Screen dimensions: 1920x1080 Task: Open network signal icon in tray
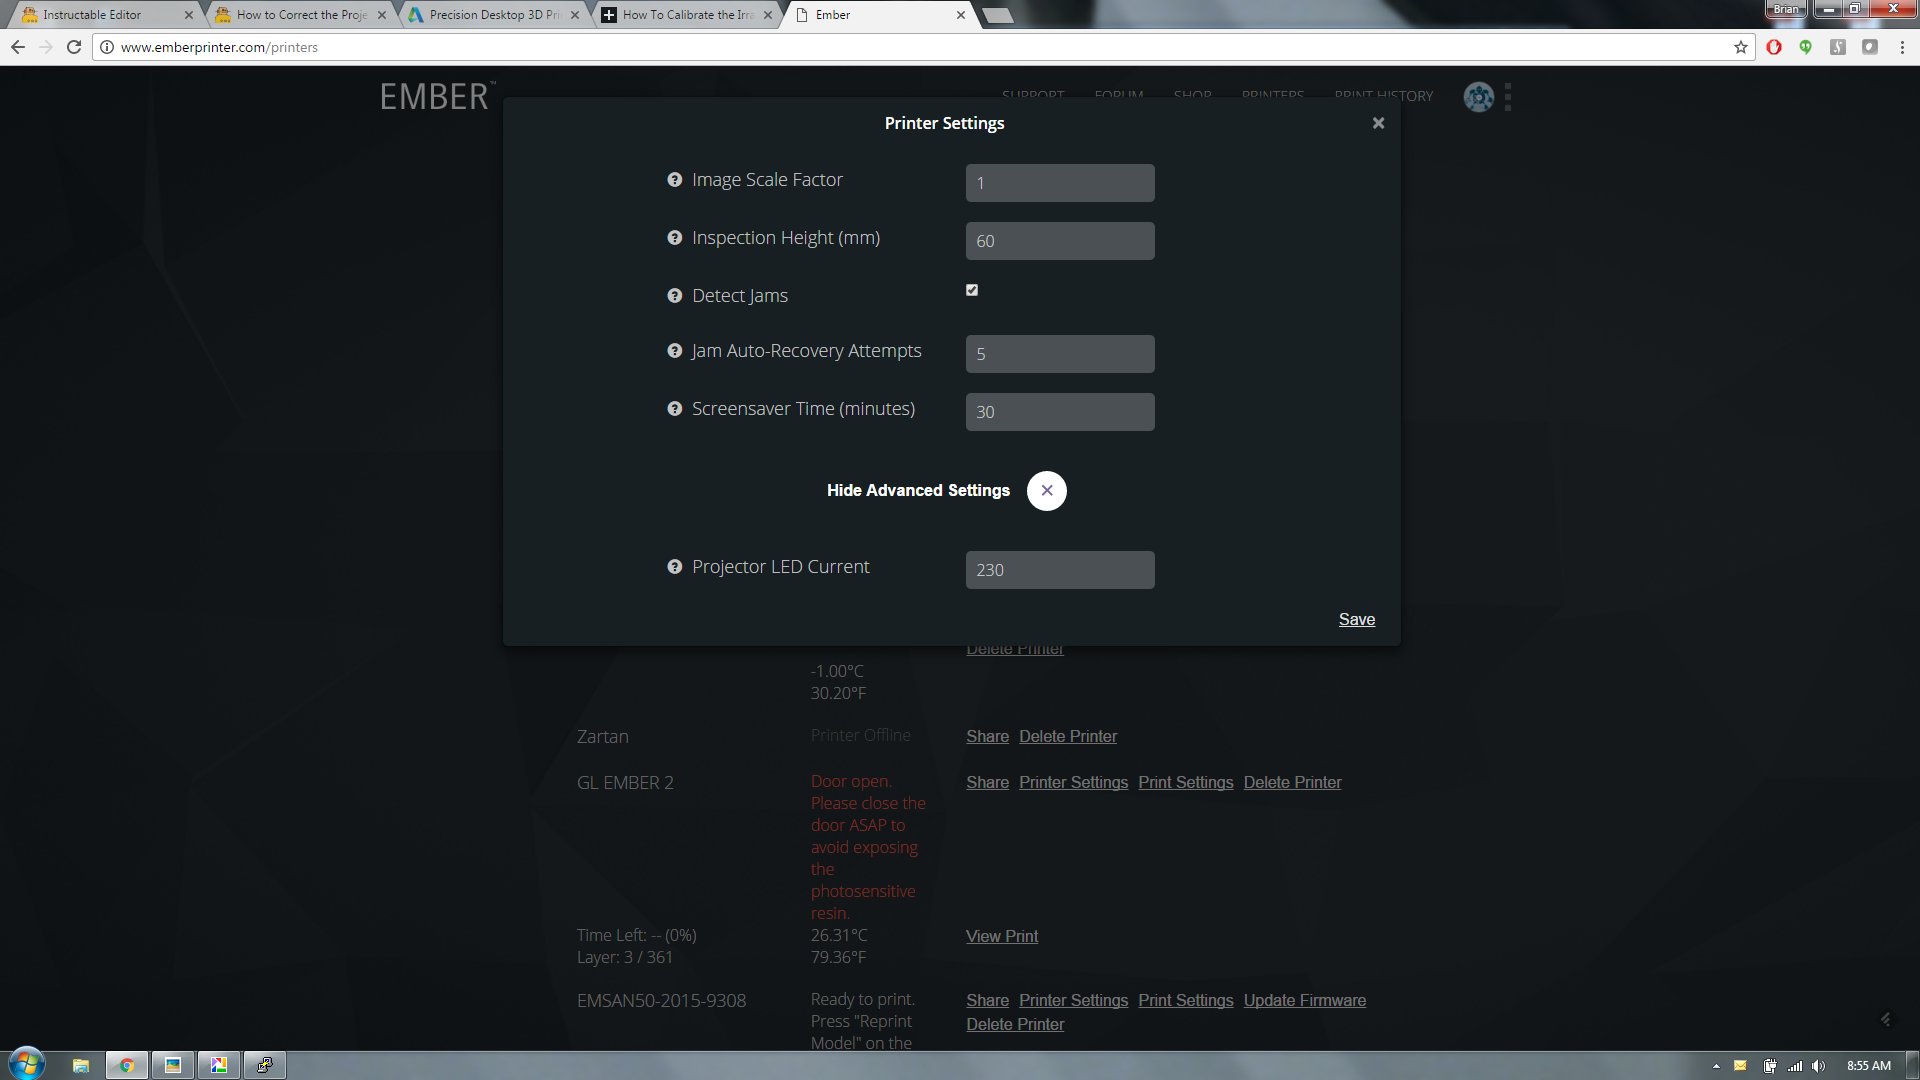(x=1794, y=1066)
